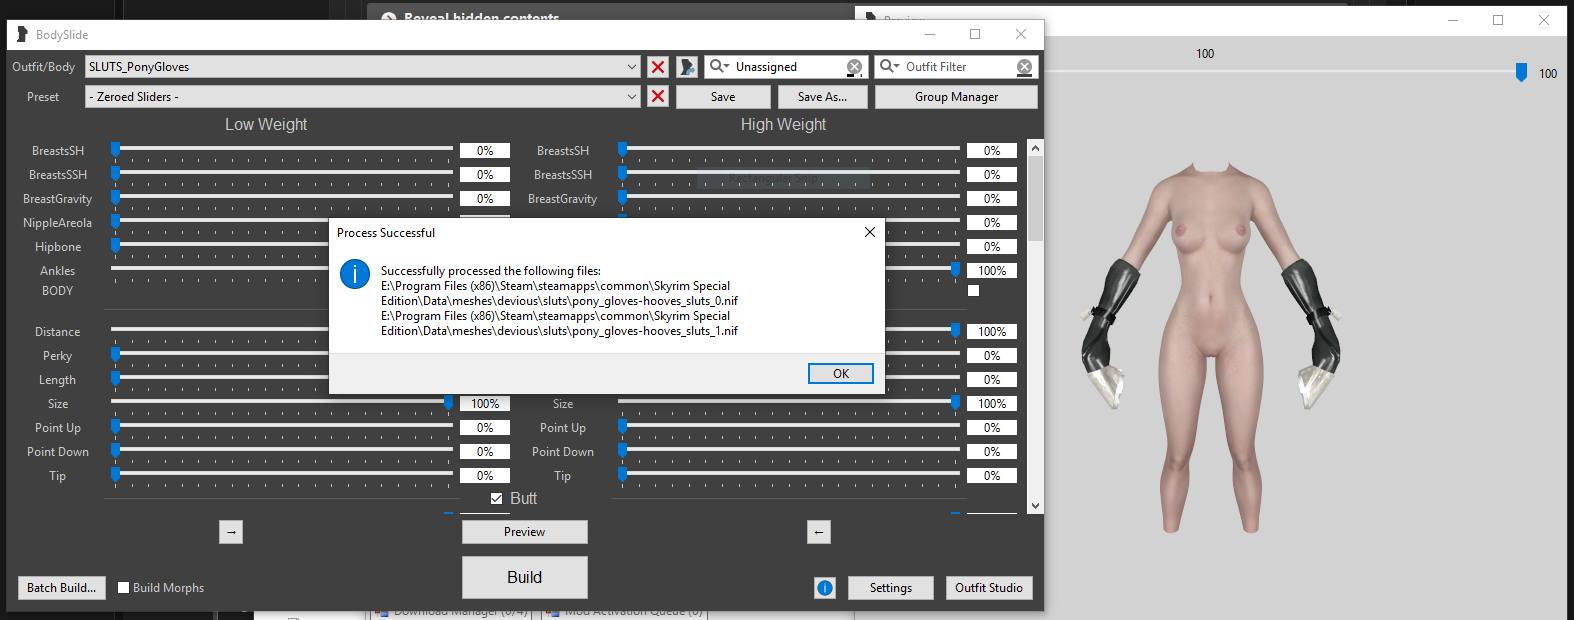Click the Low Weight BreastsSH 0% value field
This screenshot has width=1574, height=620.
click(485, 151)
